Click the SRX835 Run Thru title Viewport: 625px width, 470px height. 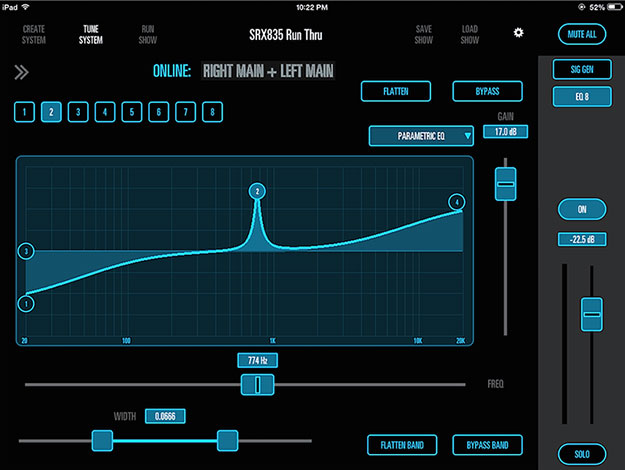coord(285,35)
